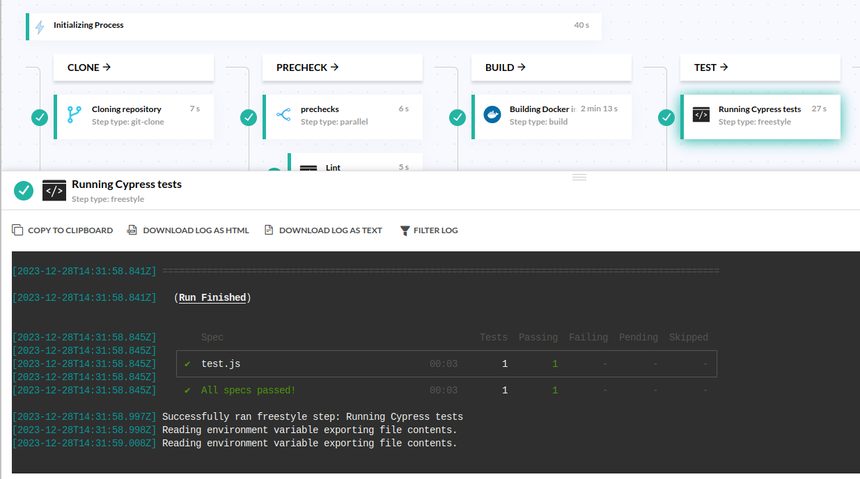Click the green status check beside Building Docker
This screenshot has width=860, height=479.
pos(457,117)
